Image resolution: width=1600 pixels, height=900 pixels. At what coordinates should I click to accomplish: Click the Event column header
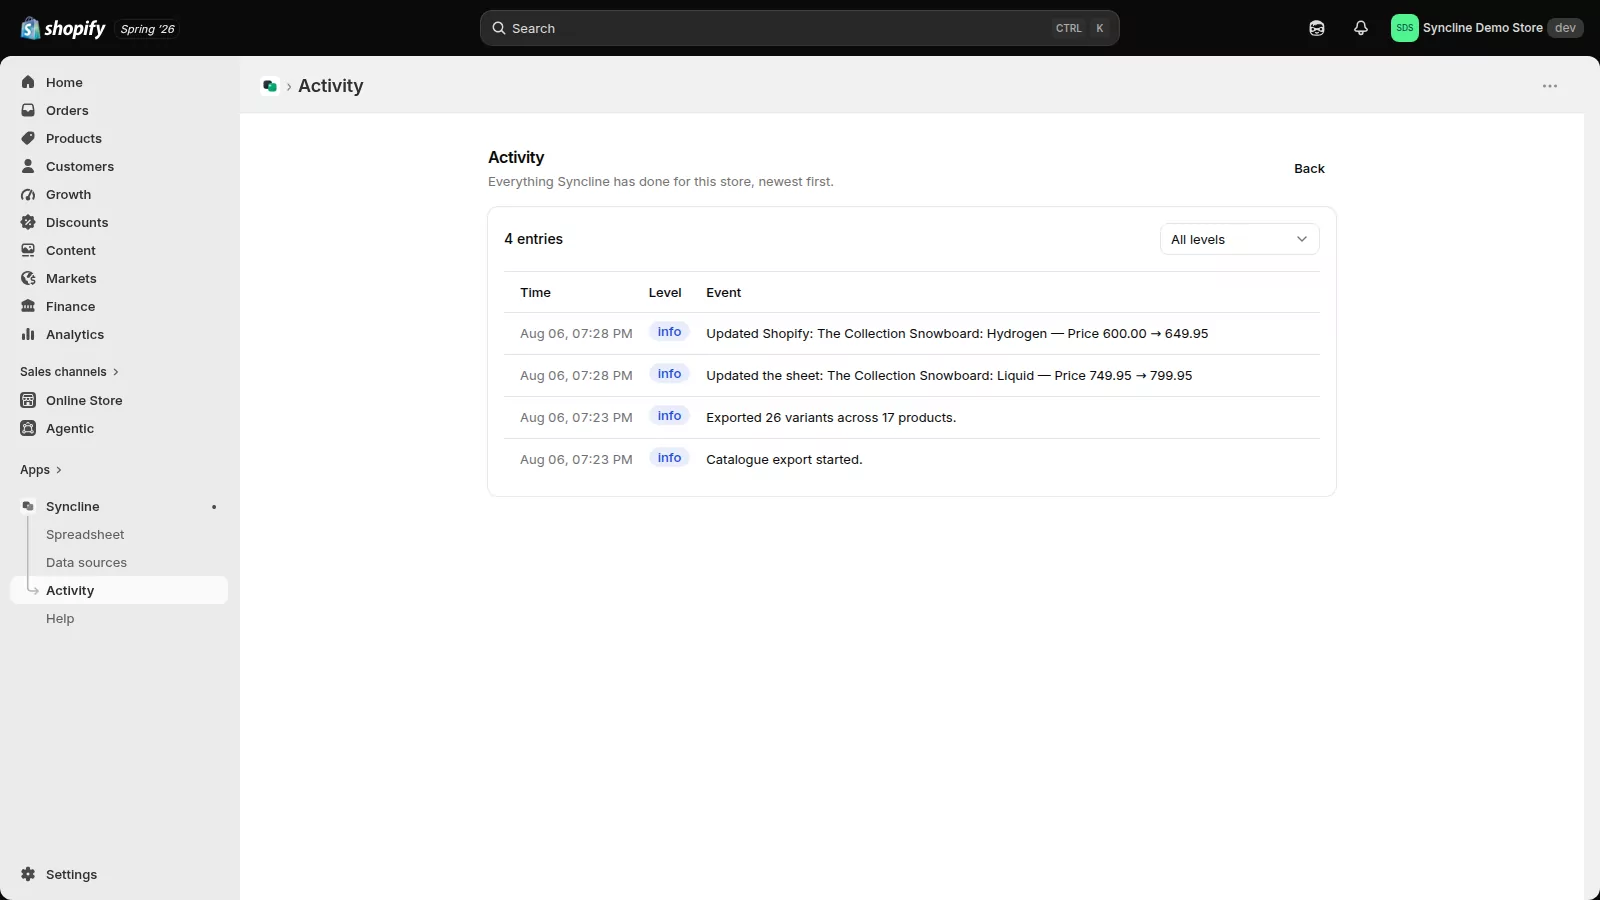click(723, 292)
